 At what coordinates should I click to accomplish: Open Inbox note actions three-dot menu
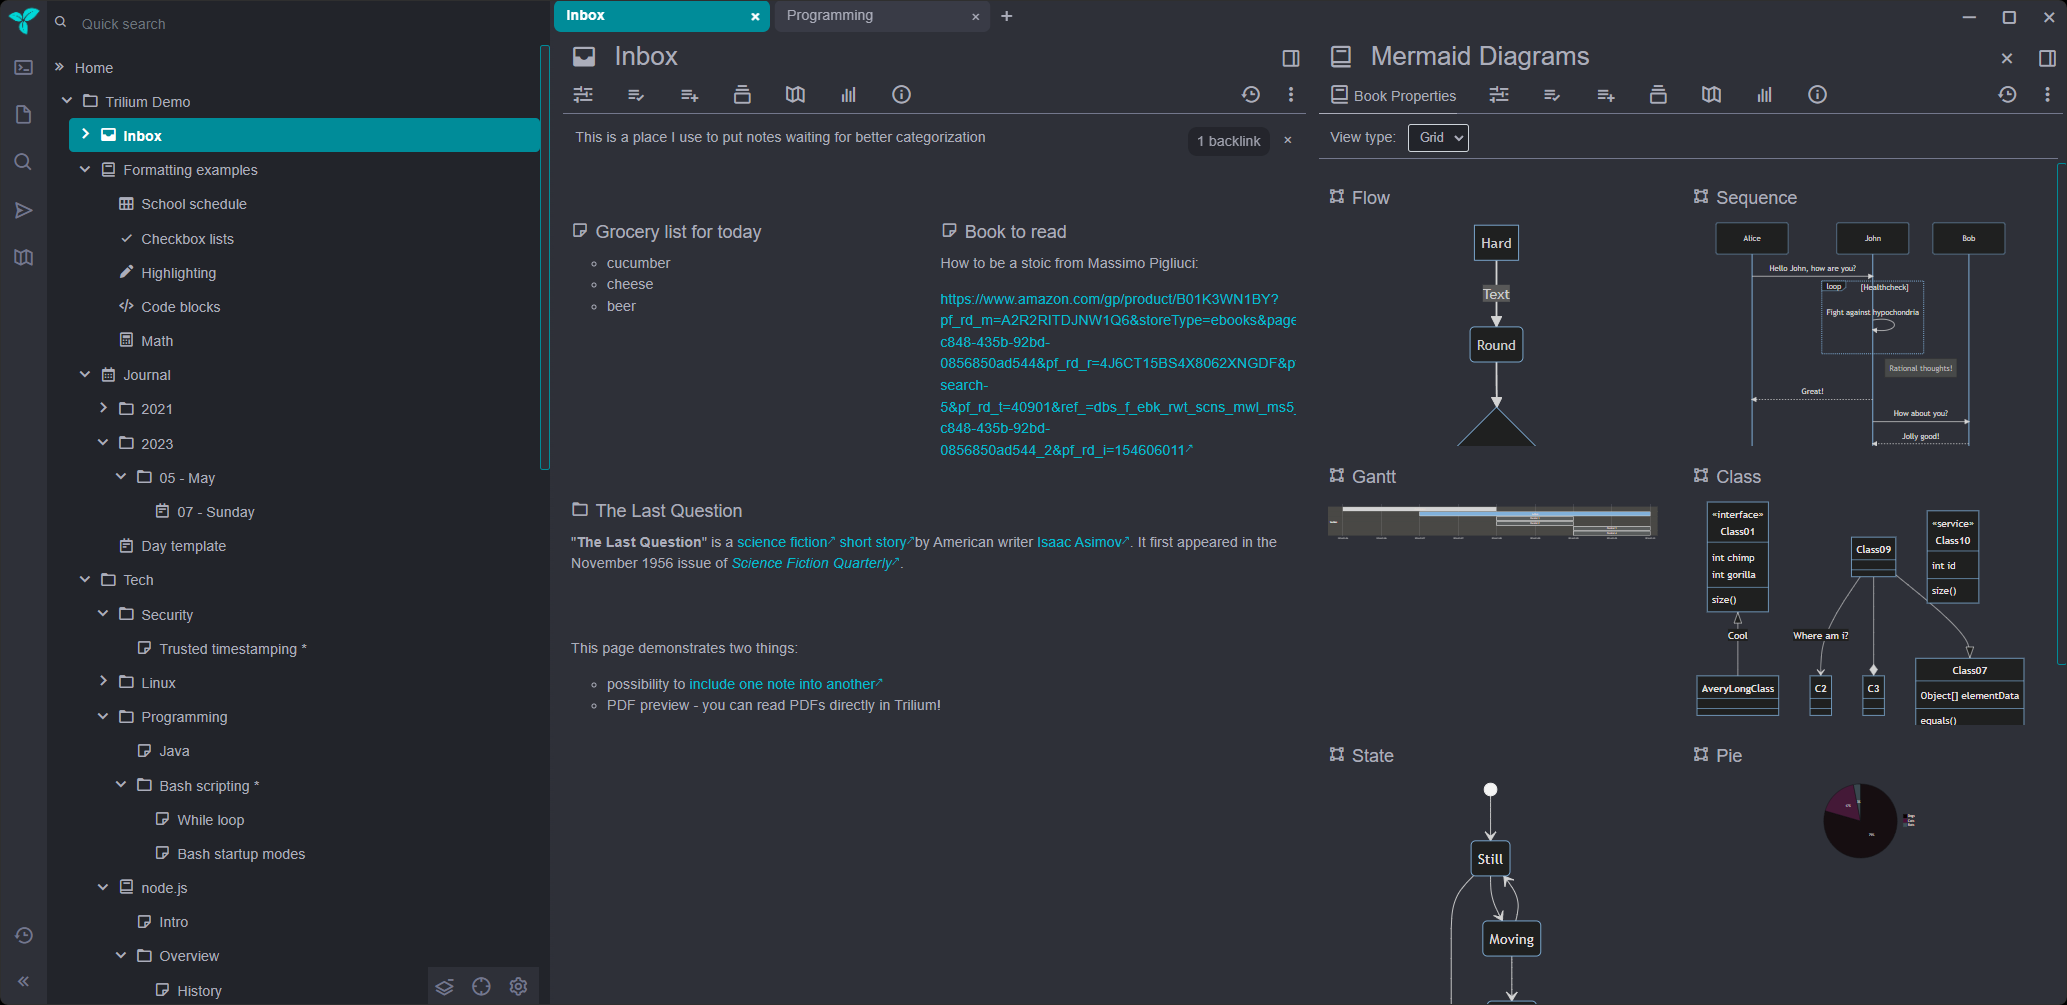click(x=1291, y=95)
